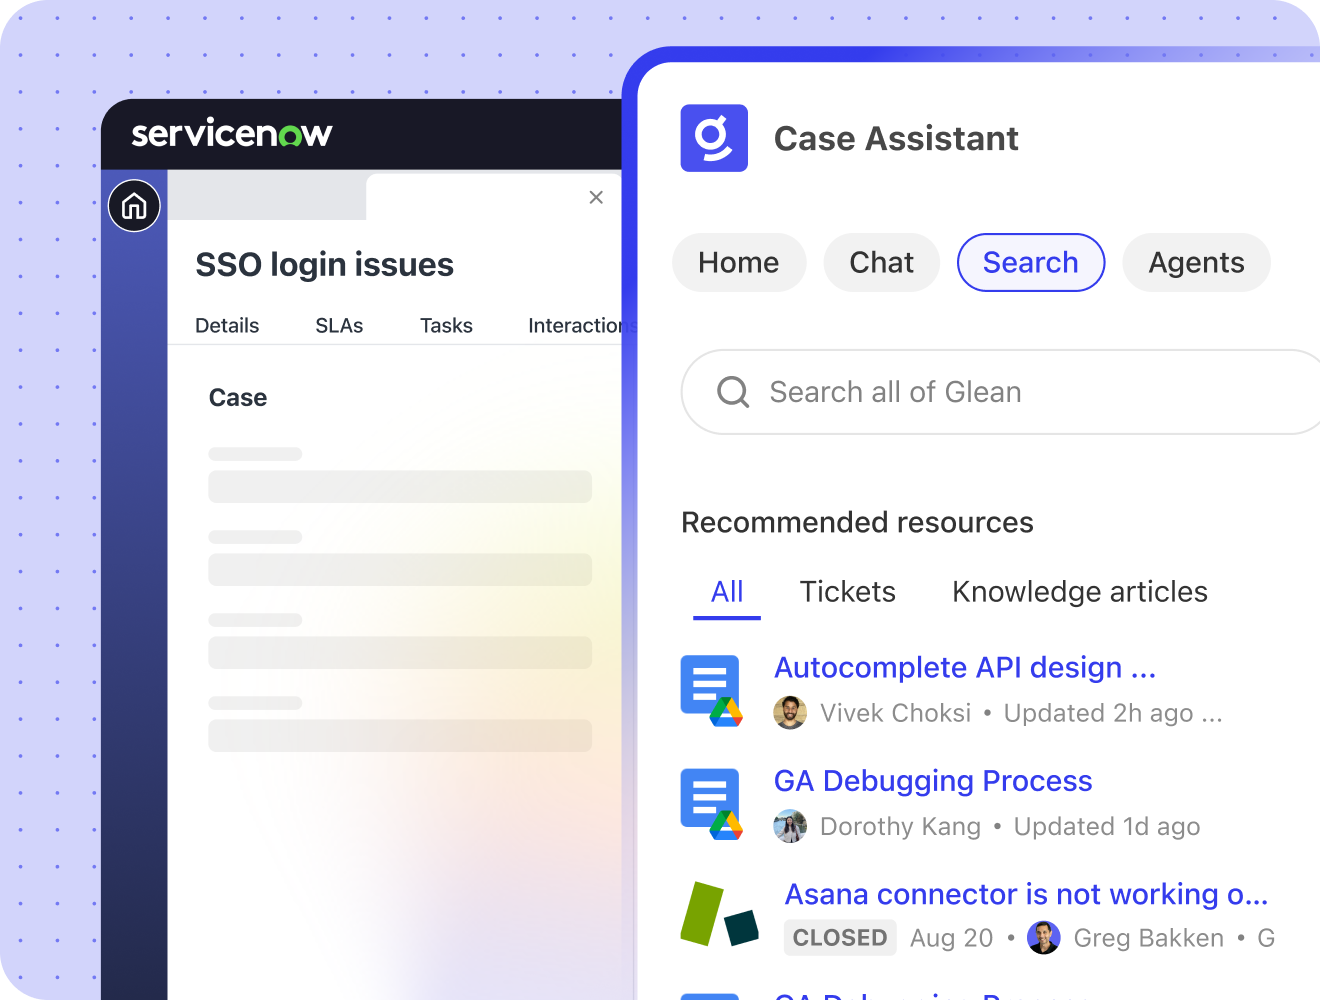Click the Aug 20 date text
1320x1001 pixels.
click(x=951, y=938)
